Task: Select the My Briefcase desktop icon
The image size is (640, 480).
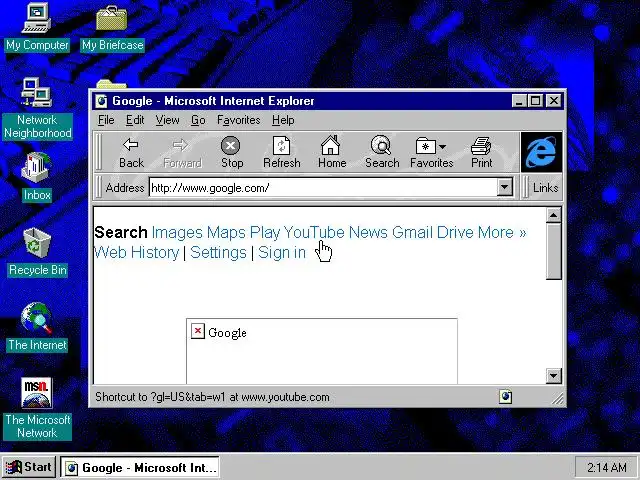Action: 112,28
